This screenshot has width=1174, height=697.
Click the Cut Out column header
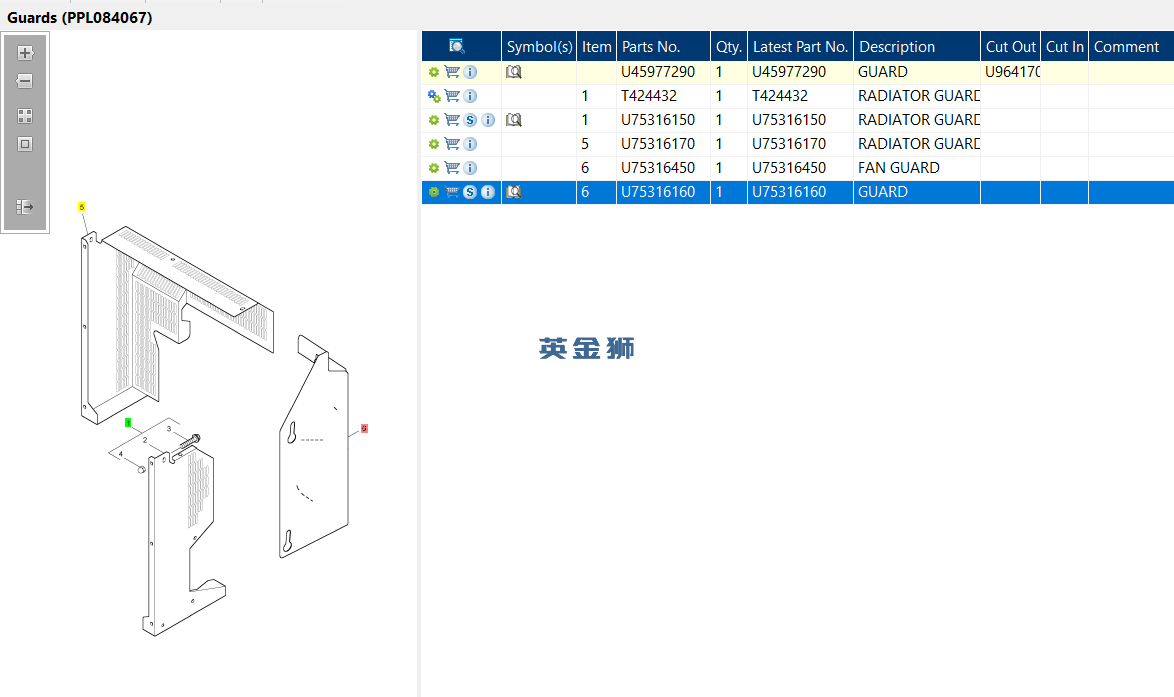click(1010, 46)
